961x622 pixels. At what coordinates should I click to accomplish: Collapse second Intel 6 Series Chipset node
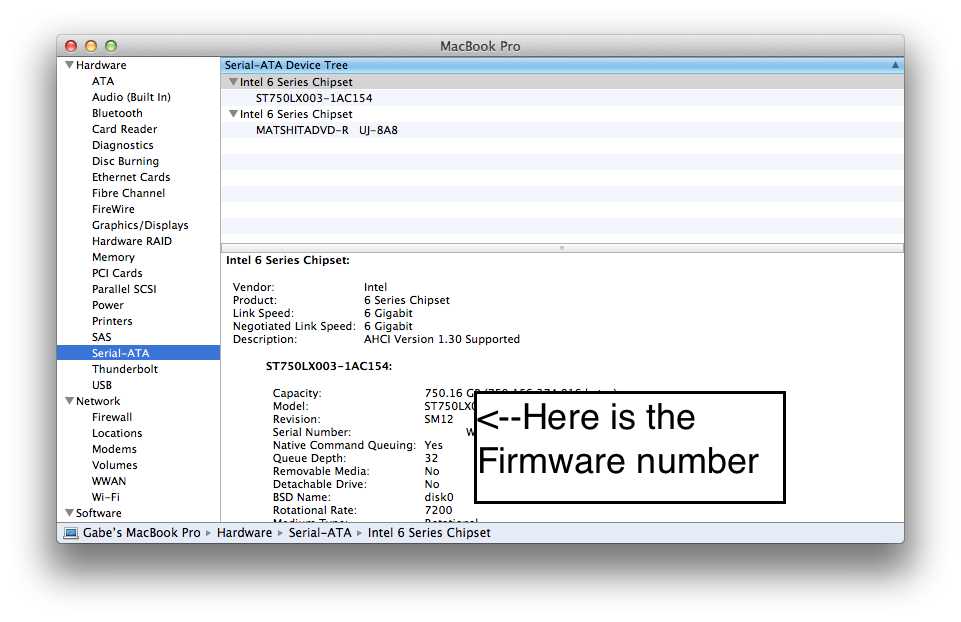[233, 114]
